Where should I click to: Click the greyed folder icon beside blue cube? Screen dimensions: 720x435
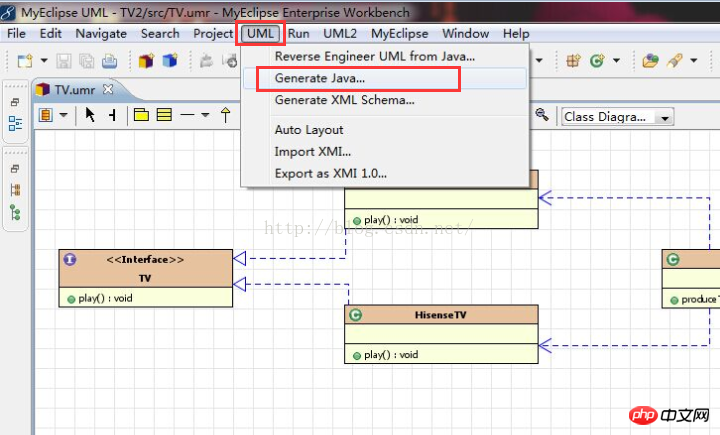point(206,61)
